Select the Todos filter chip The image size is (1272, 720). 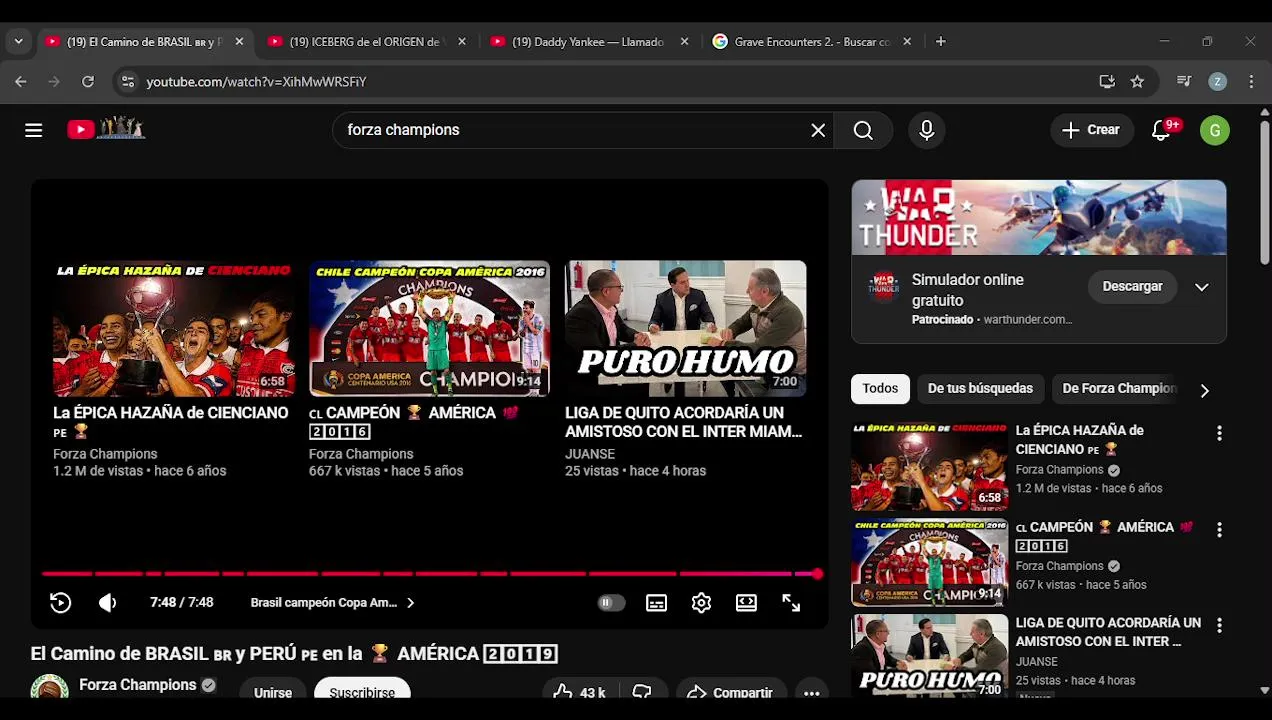(x=880, y=388)
